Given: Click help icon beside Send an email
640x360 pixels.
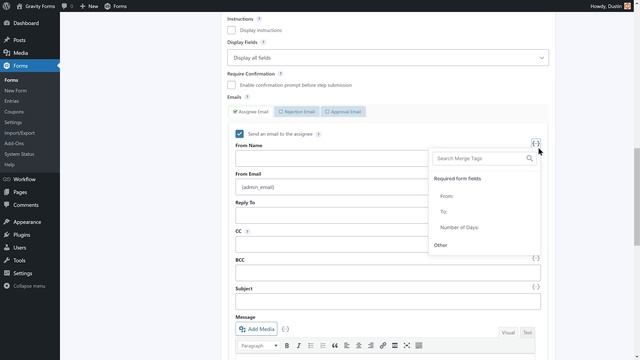Looking at the screenshot, I should coord(318,134).
